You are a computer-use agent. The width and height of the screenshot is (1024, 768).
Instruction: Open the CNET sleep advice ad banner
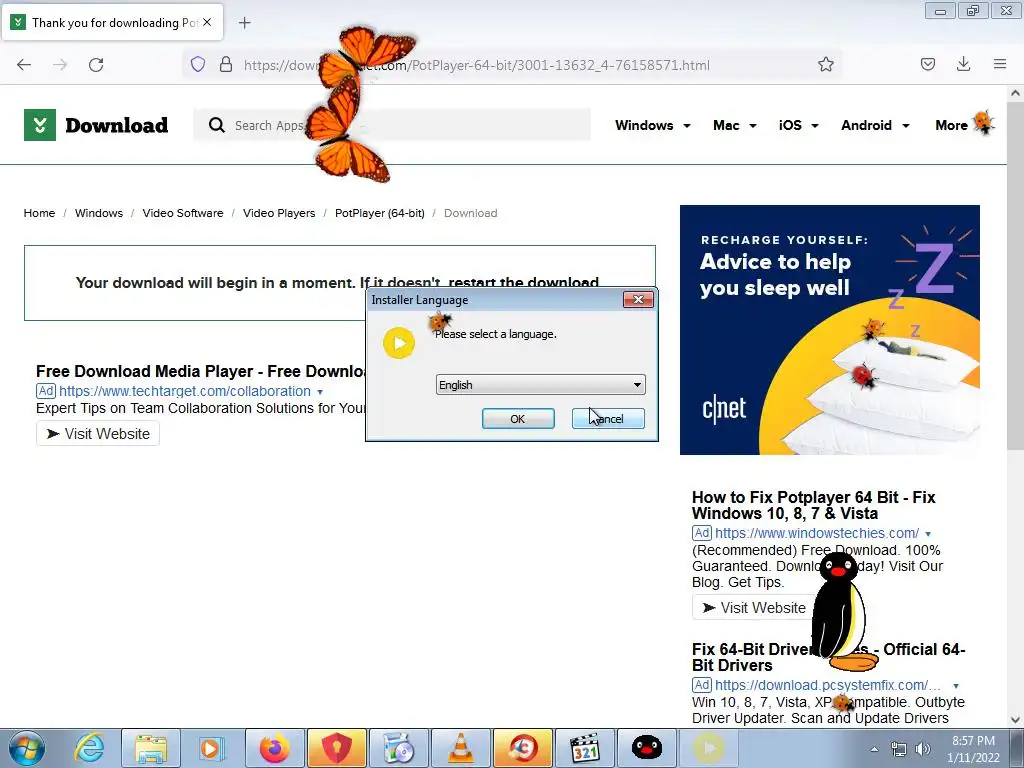pos(829,330)
